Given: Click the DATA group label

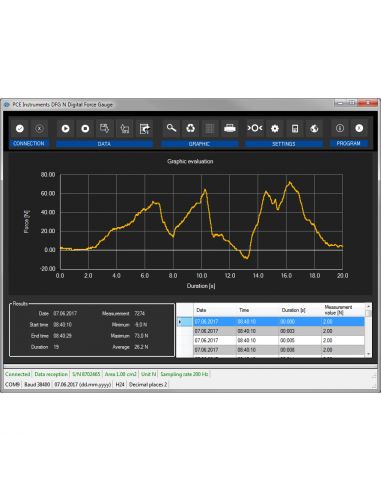Looking at the screenshot, I should pos(104,144).
